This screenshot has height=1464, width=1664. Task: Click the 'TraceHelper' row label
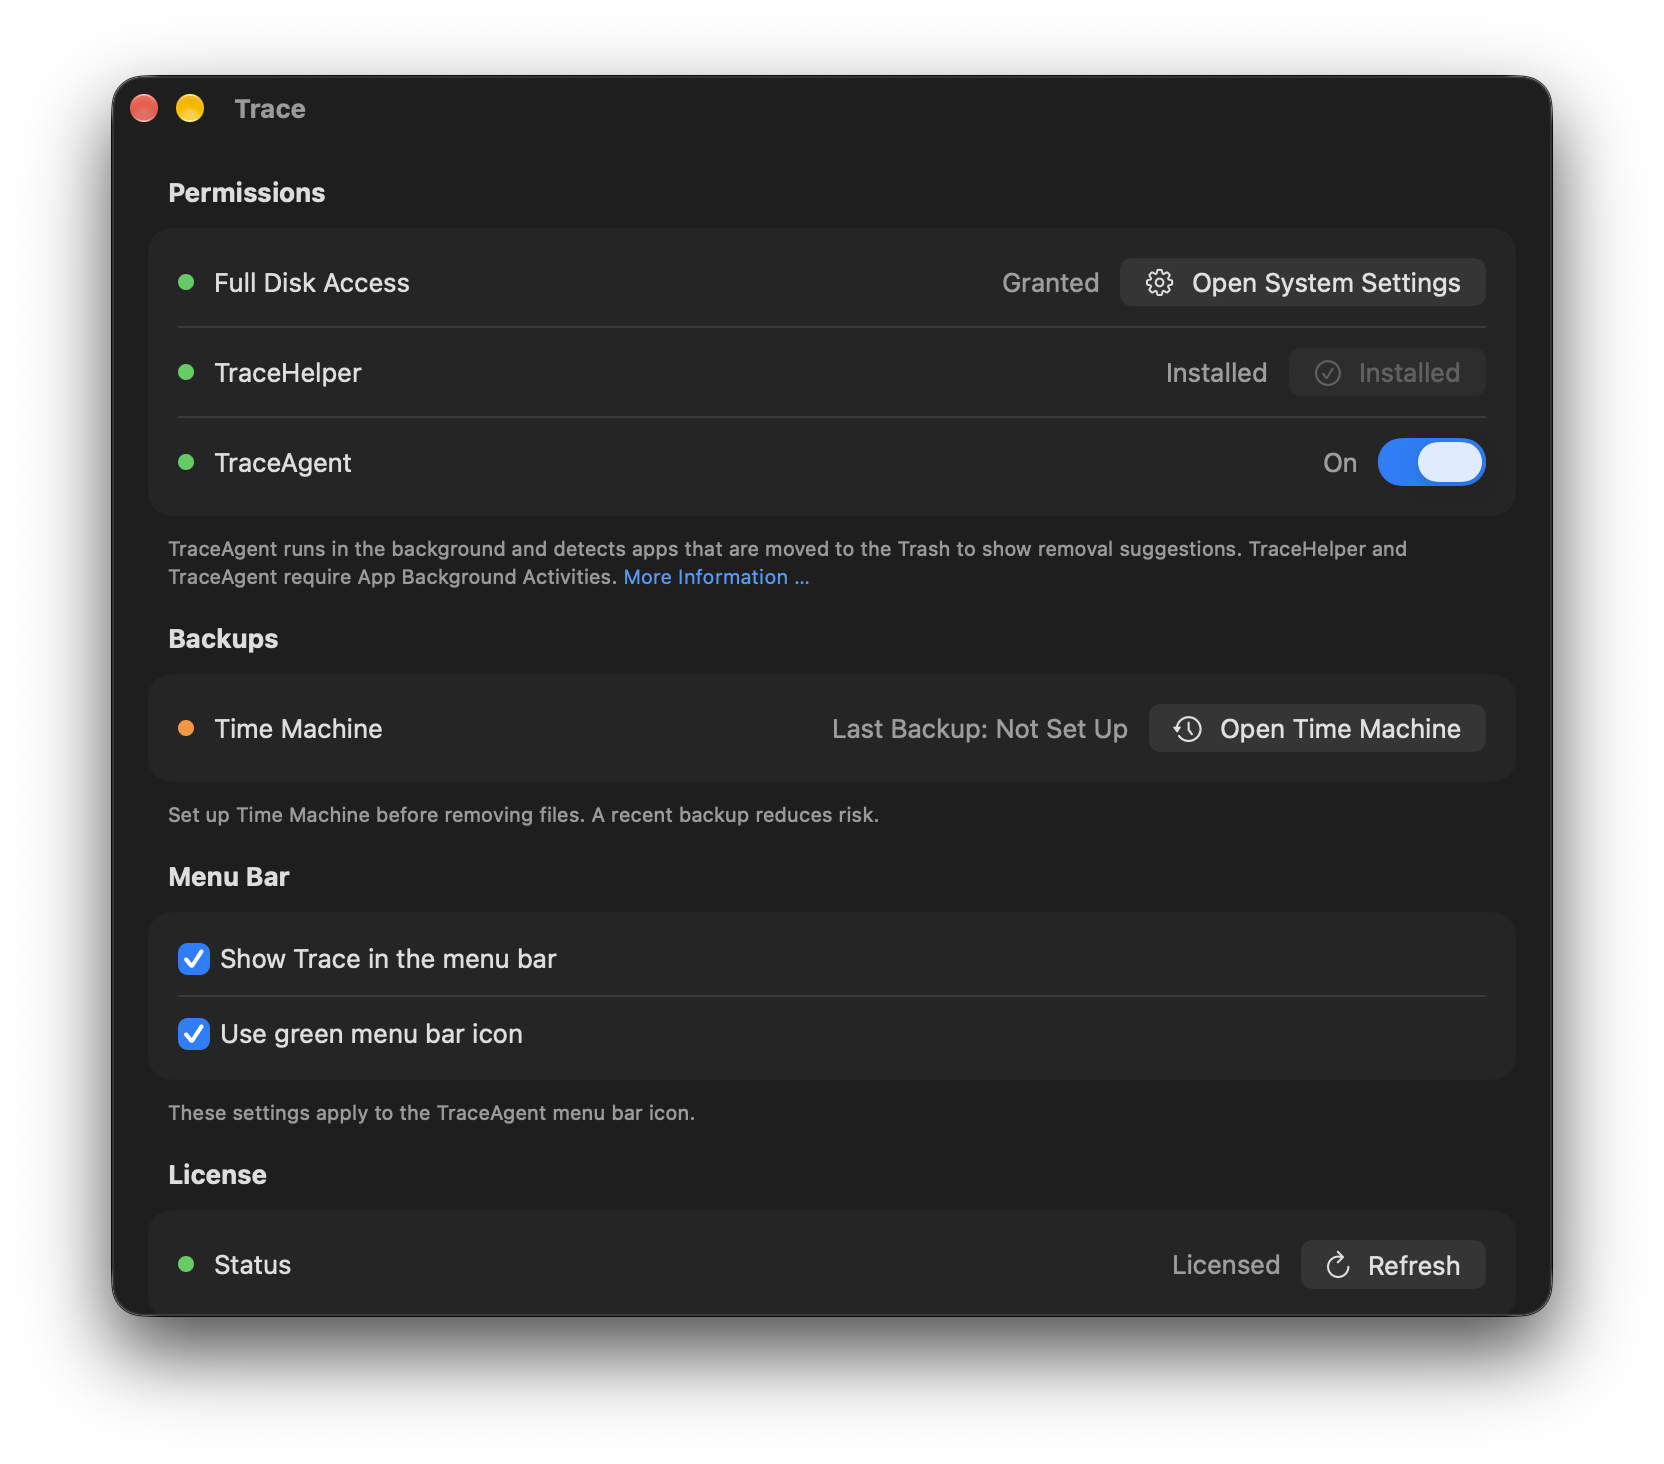(x=288, y=373)
